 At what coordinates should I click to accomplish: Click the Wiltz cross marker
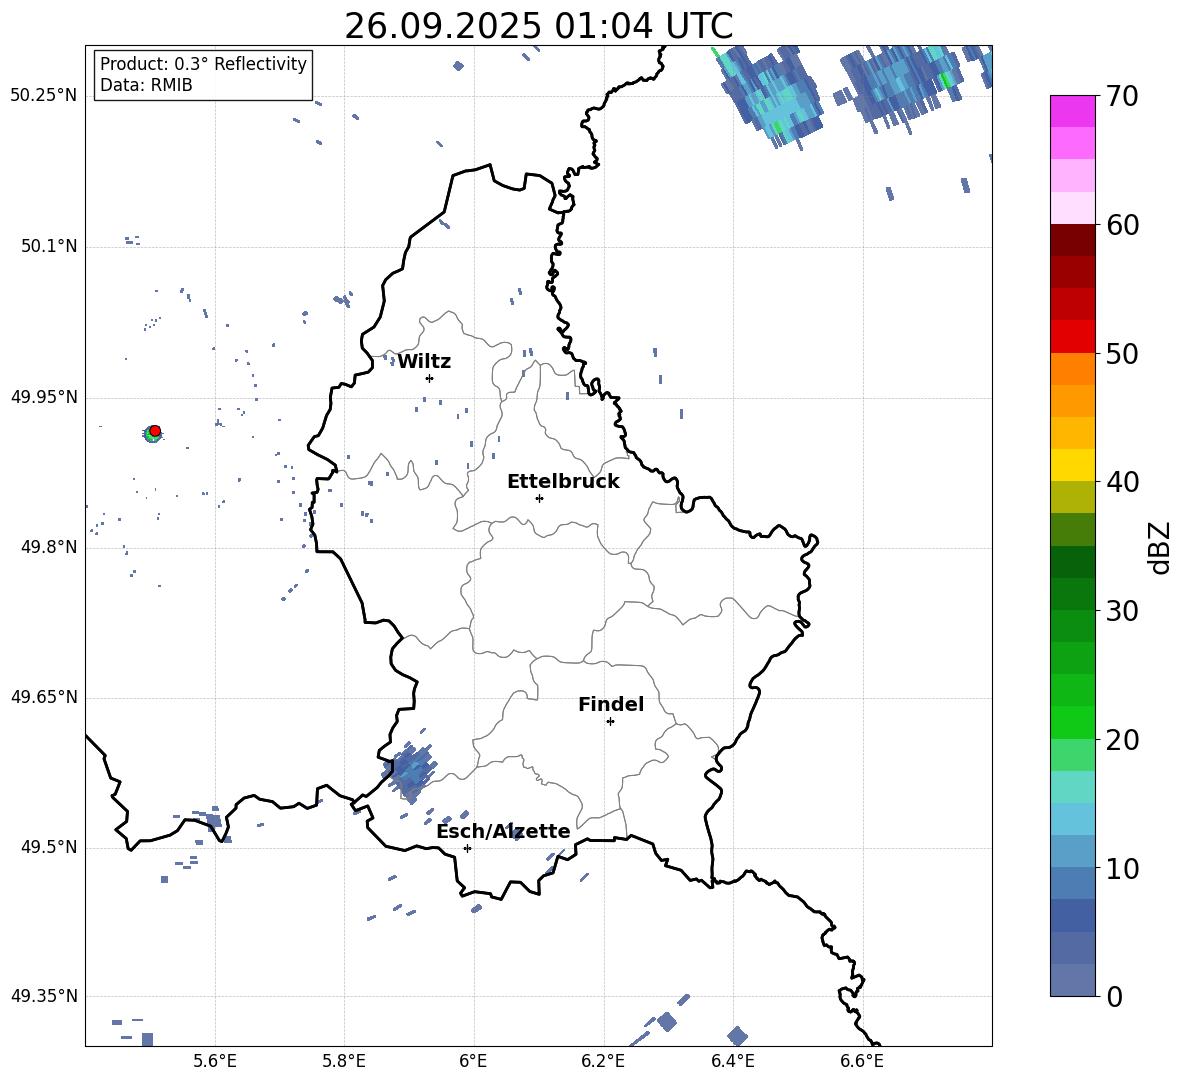(x=429, y=378)
